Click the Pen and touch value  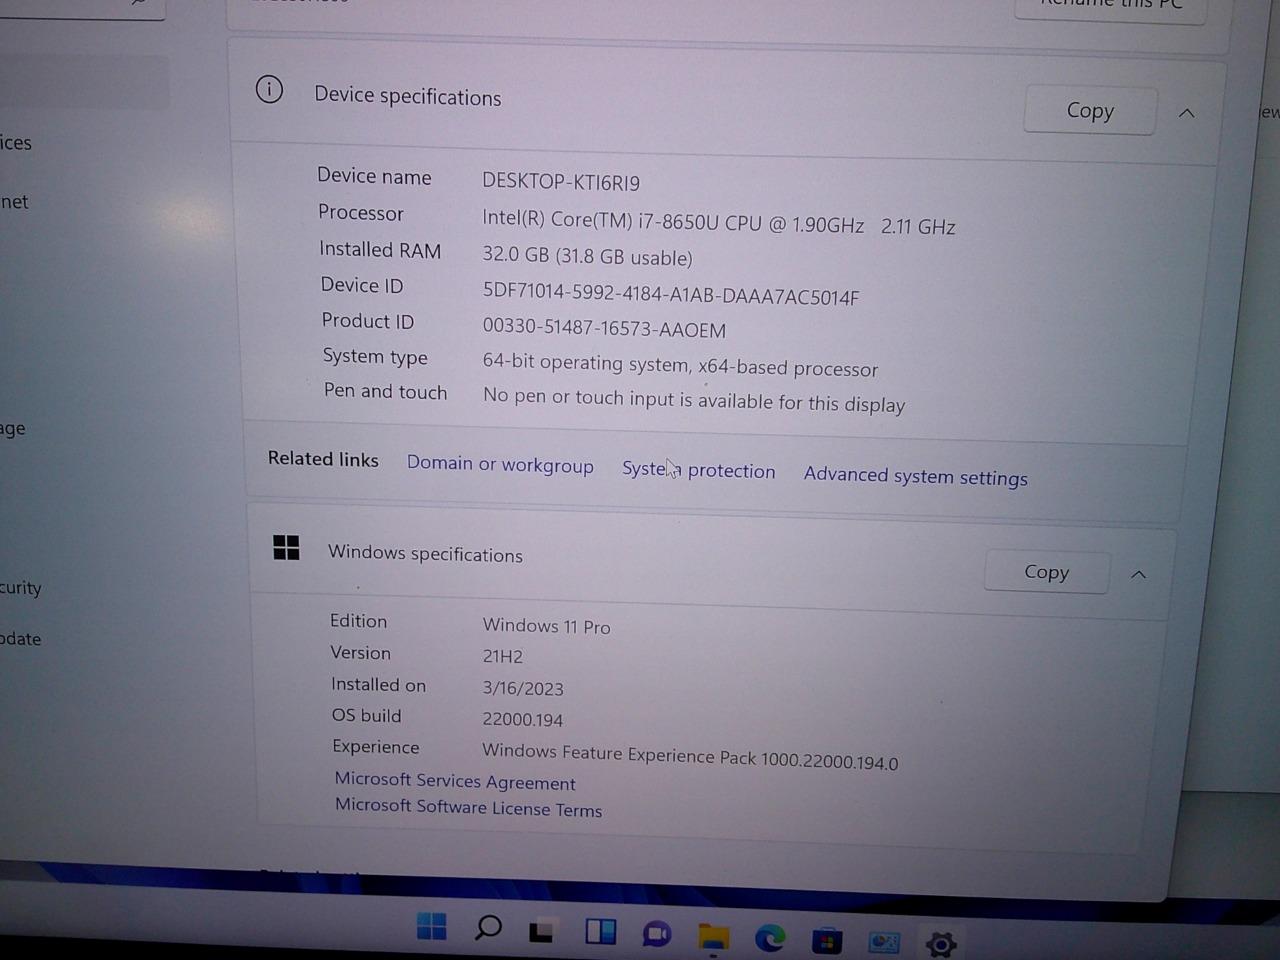pos(694,400)
